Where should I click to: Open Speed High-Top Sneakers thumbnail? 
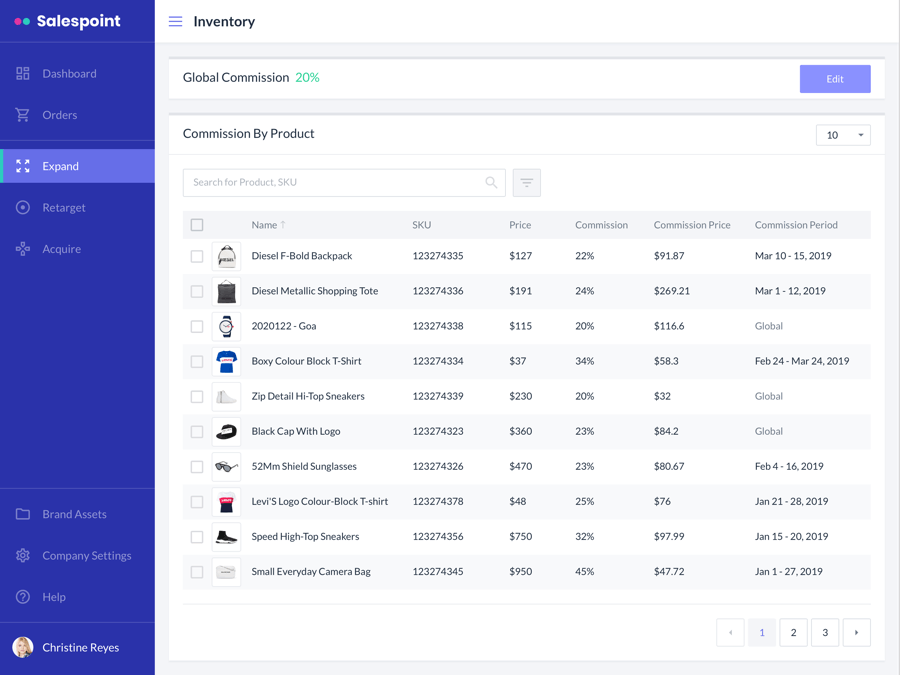(x=226, y=536)
